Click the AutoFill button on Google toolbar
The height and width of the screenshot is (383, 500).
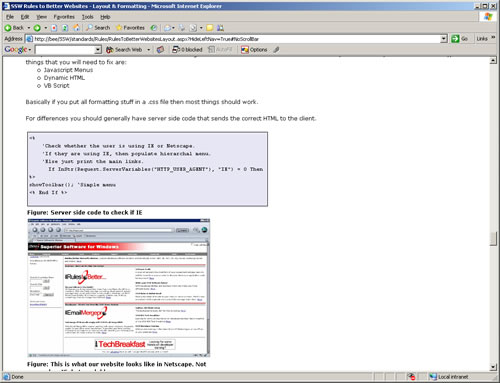coord(220,50)
